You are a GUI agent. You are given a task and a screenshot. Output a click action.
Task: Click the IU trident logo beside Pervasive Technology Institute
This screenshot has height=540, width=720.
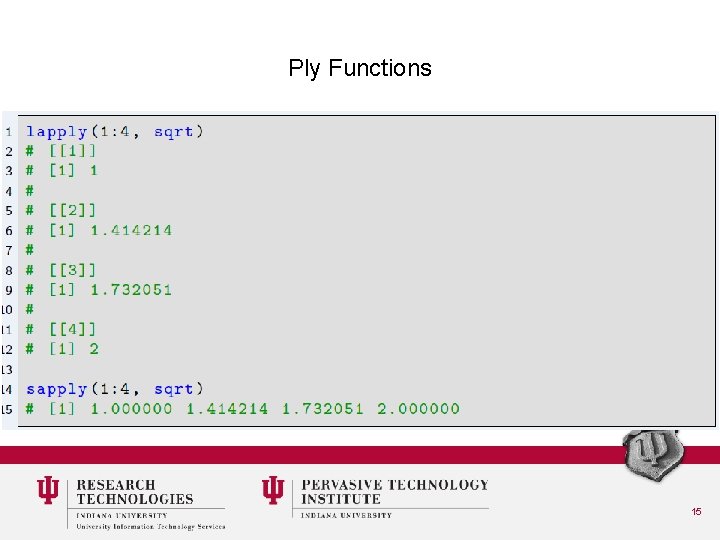[273, 490]
